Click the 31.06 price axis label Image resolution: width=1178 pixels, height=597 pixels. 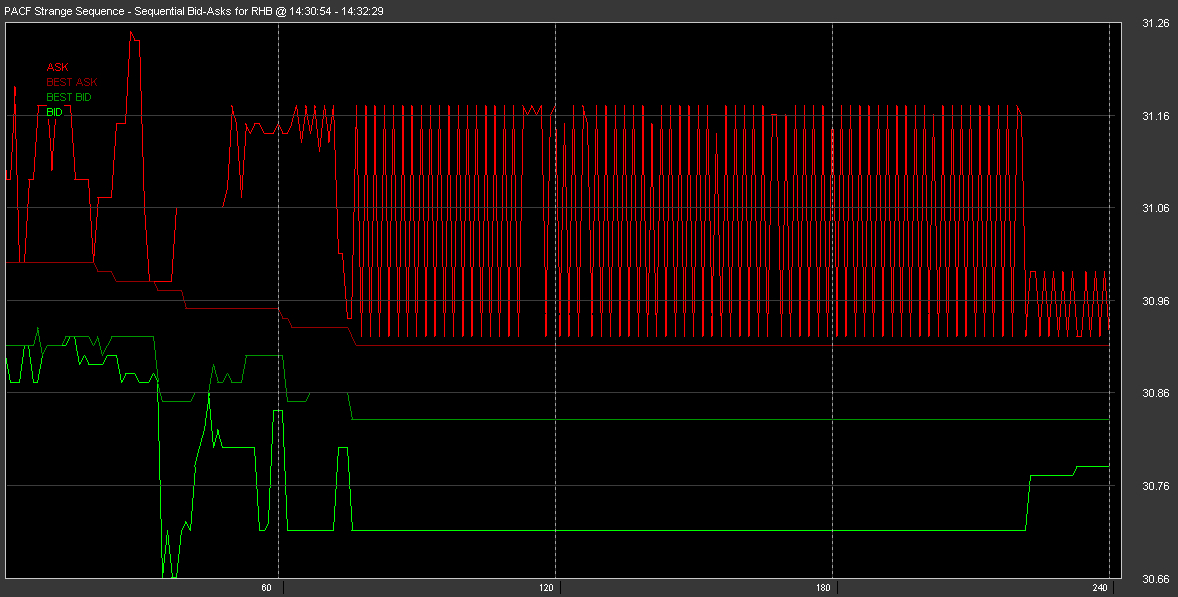pos(1155,209)
